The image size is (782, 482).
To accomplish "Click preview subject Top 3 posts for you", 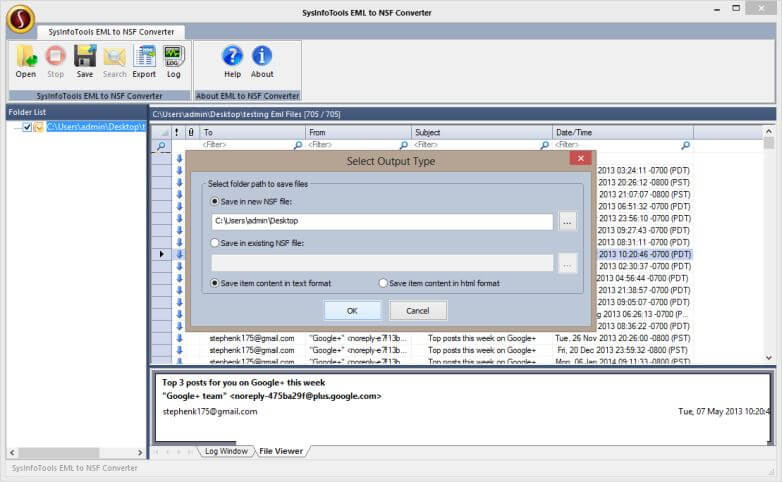I will click(x=243, y=383).
